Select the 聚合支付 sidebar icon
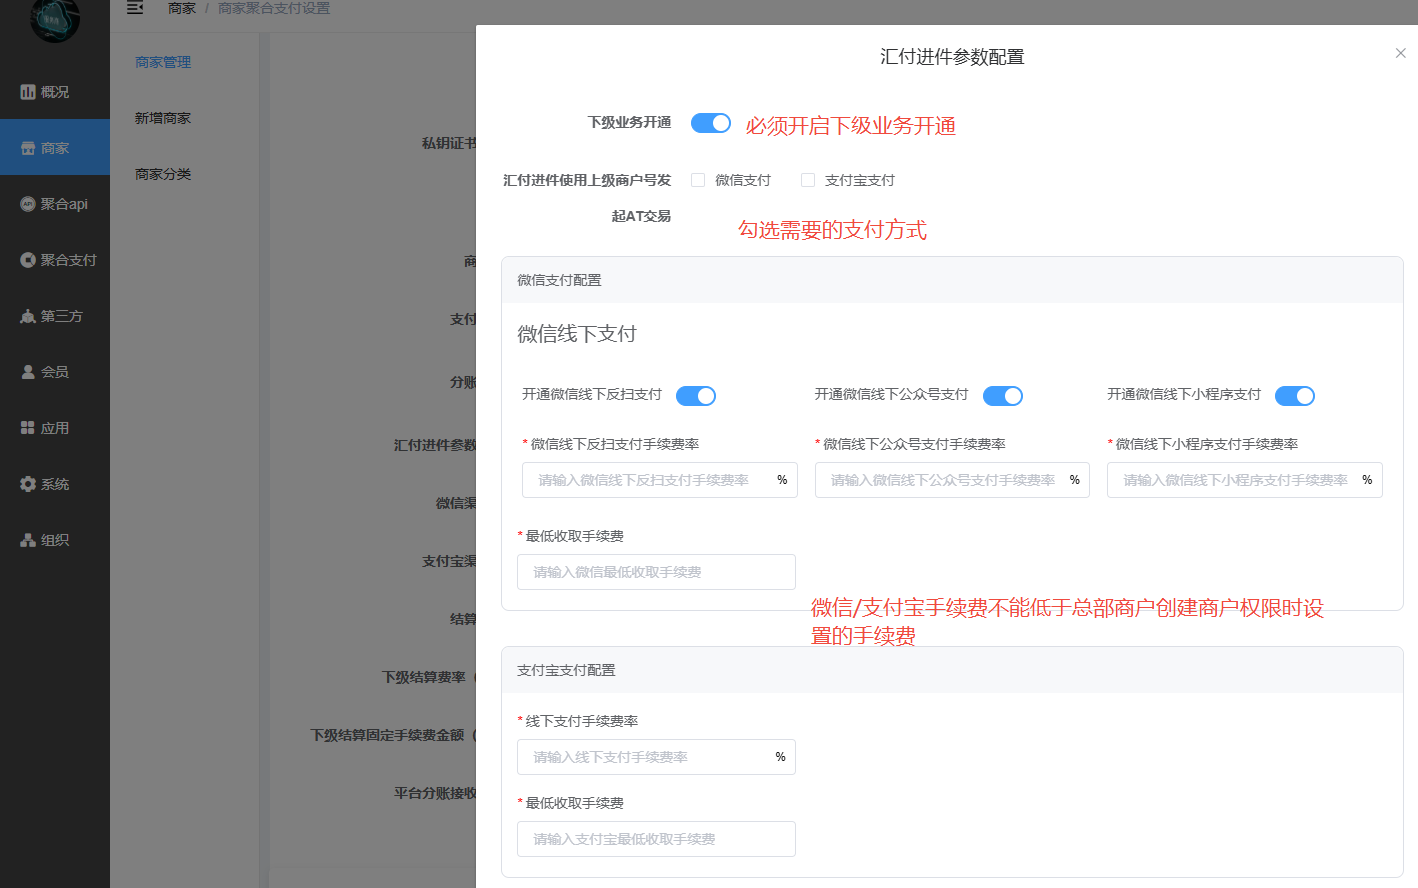The image size is (1418, 888). tap(28, 260)
